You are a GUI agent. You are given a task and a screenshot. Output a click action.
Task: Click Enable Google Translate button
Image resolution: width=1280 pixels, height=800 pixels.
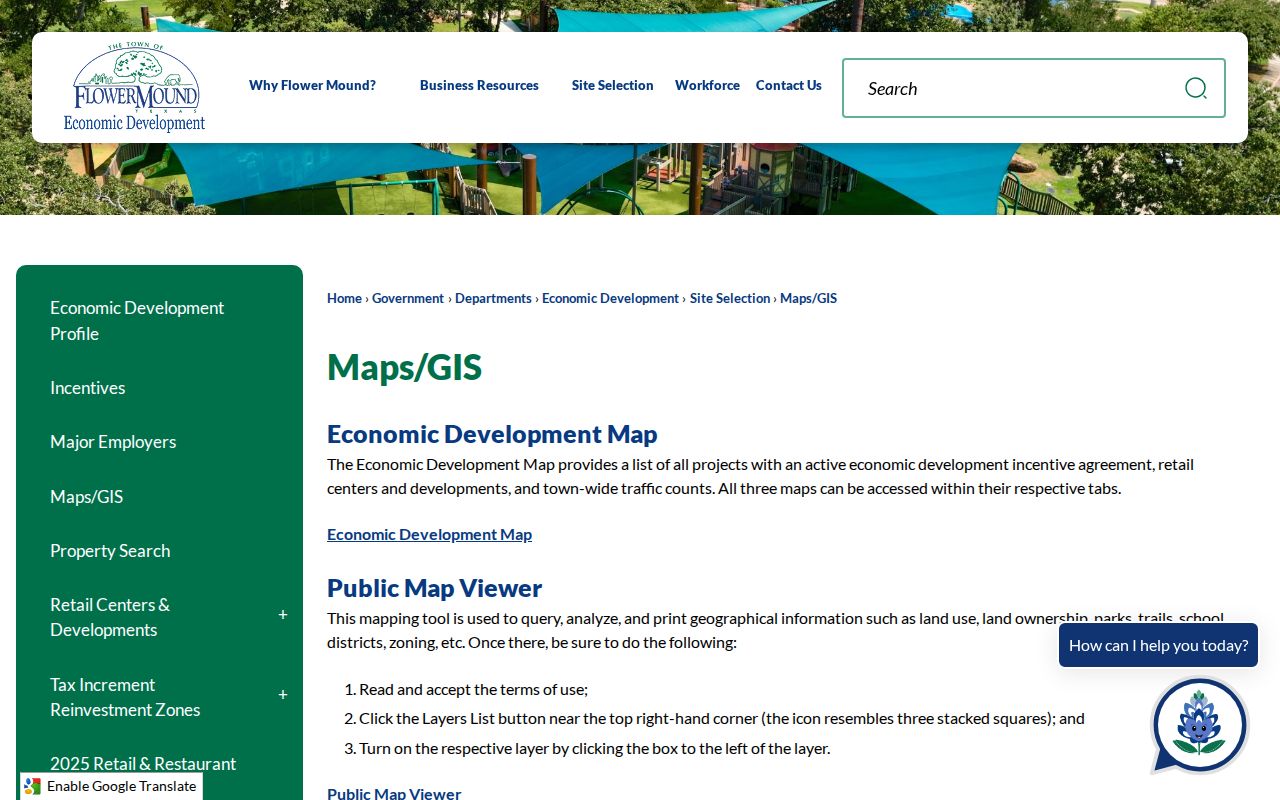(111, 786)
